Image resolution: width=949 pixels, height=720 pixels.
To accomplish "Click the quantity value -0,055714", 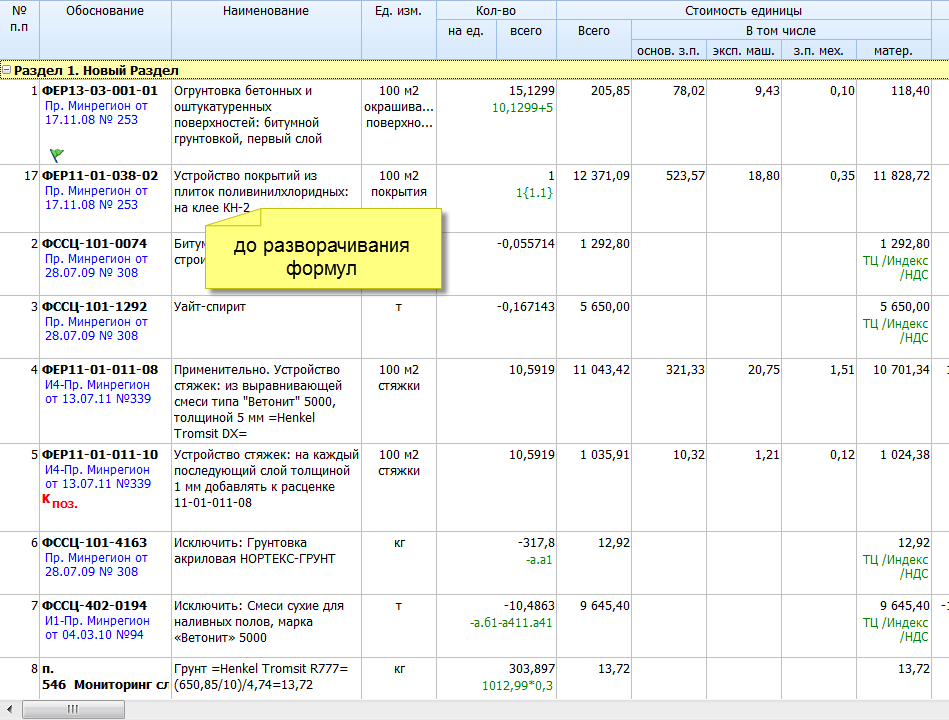I will [525, 244].
